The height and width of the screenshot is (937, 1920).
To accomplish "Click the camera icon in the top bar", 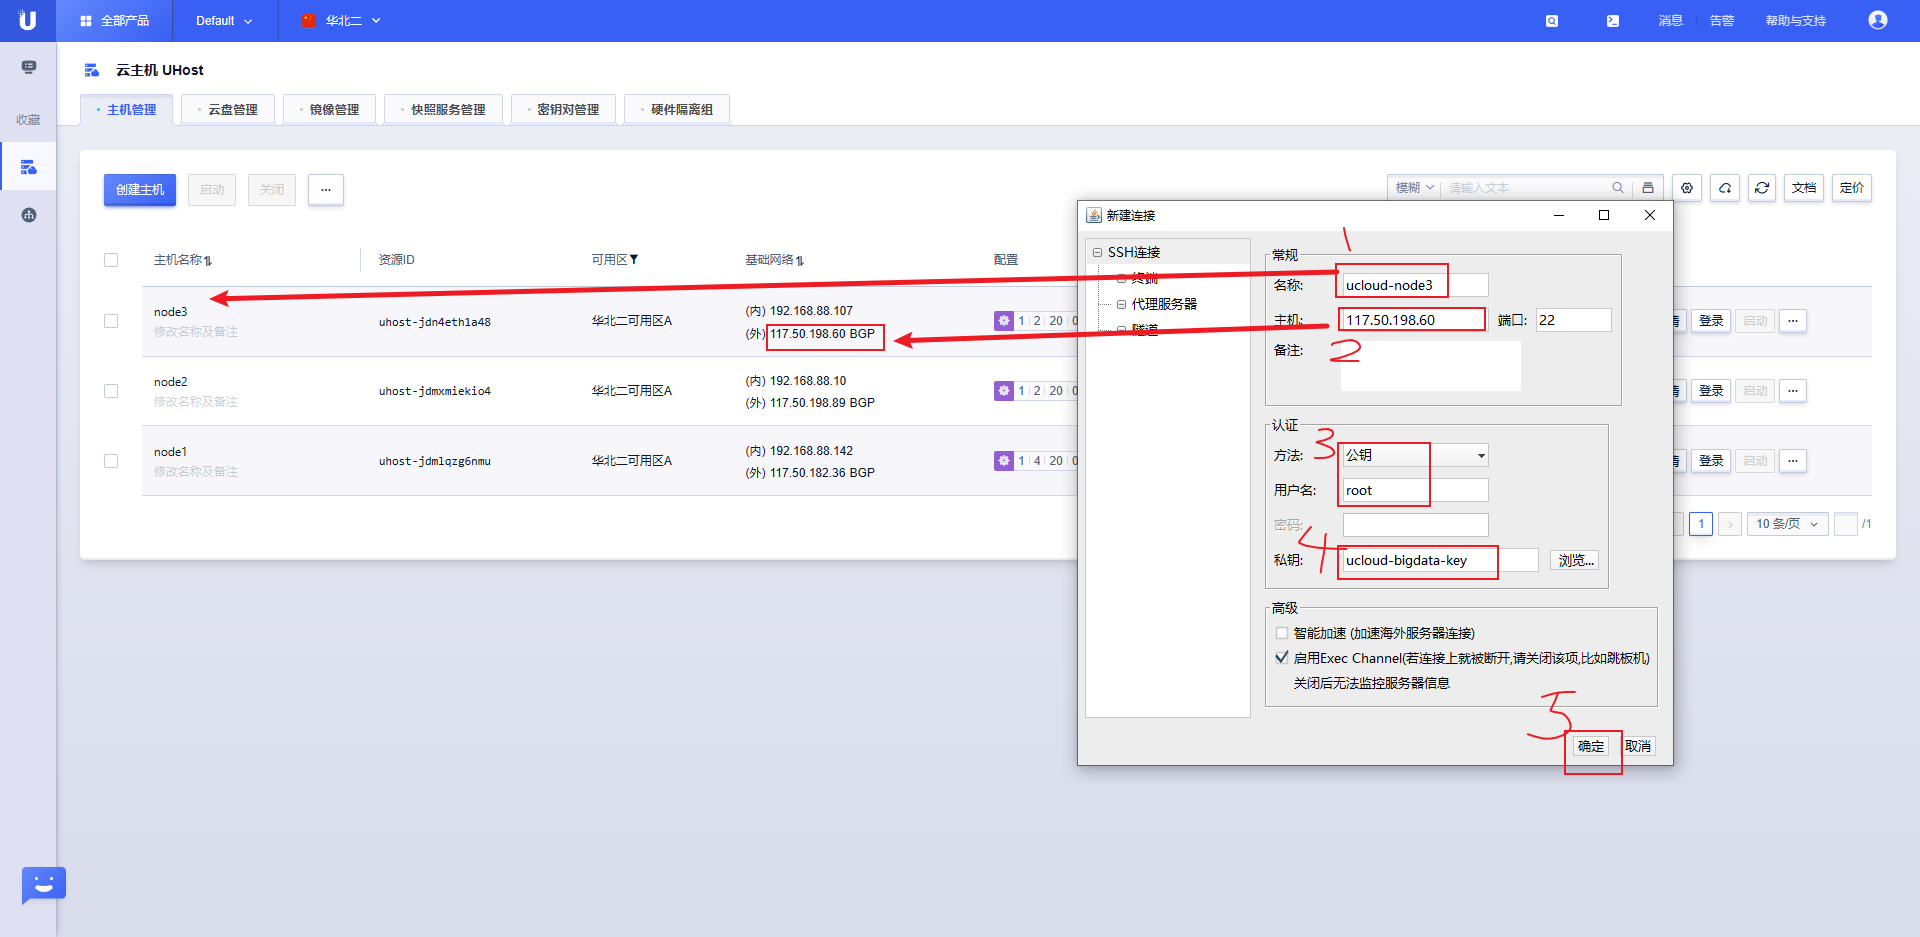I will [x=1552, y=21].
